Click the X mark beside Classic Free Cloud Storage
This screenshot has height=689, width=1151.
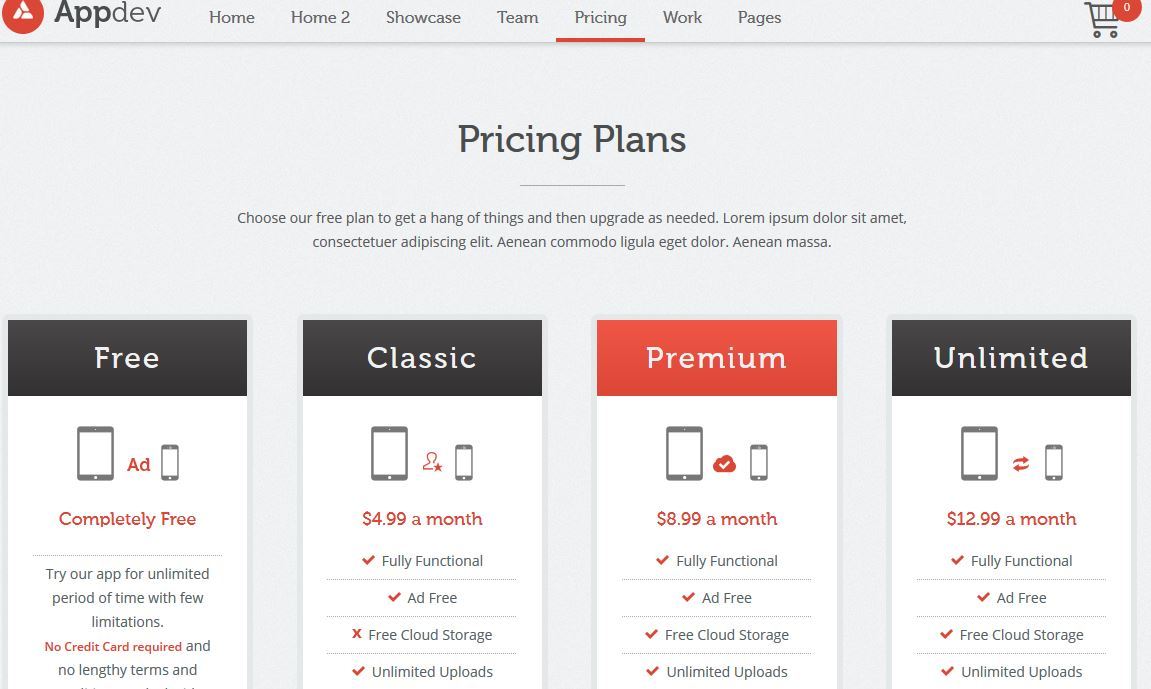click(x=357, y=634)
